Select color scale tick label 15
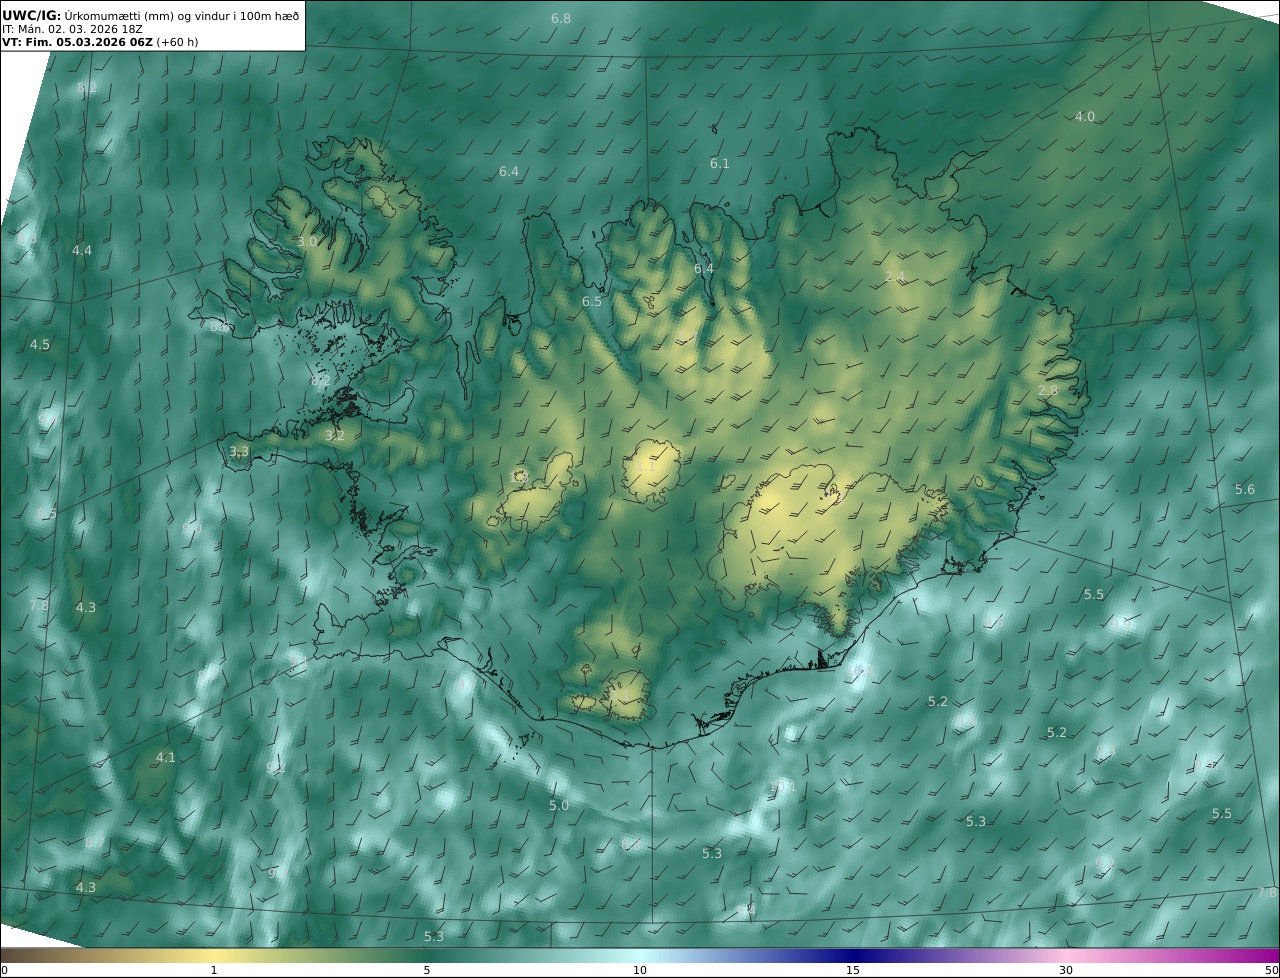This screenshot has width=1280, height=978. tap(853, 970)
